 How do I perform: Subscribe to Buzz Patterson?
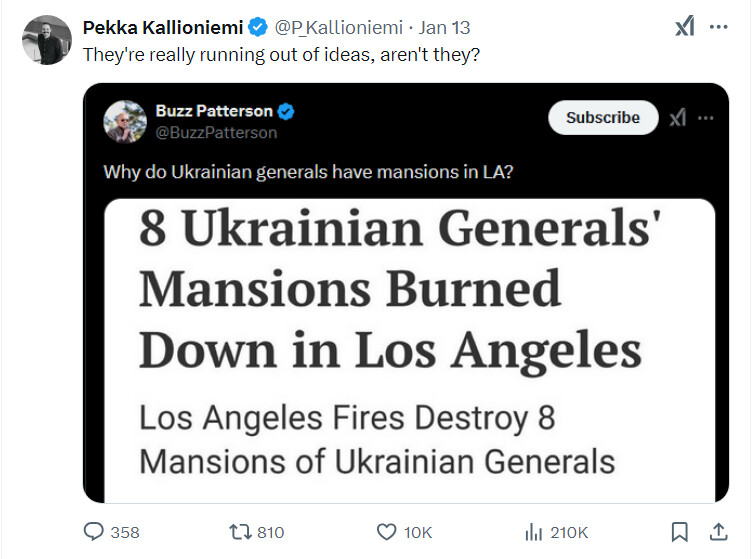603,118
